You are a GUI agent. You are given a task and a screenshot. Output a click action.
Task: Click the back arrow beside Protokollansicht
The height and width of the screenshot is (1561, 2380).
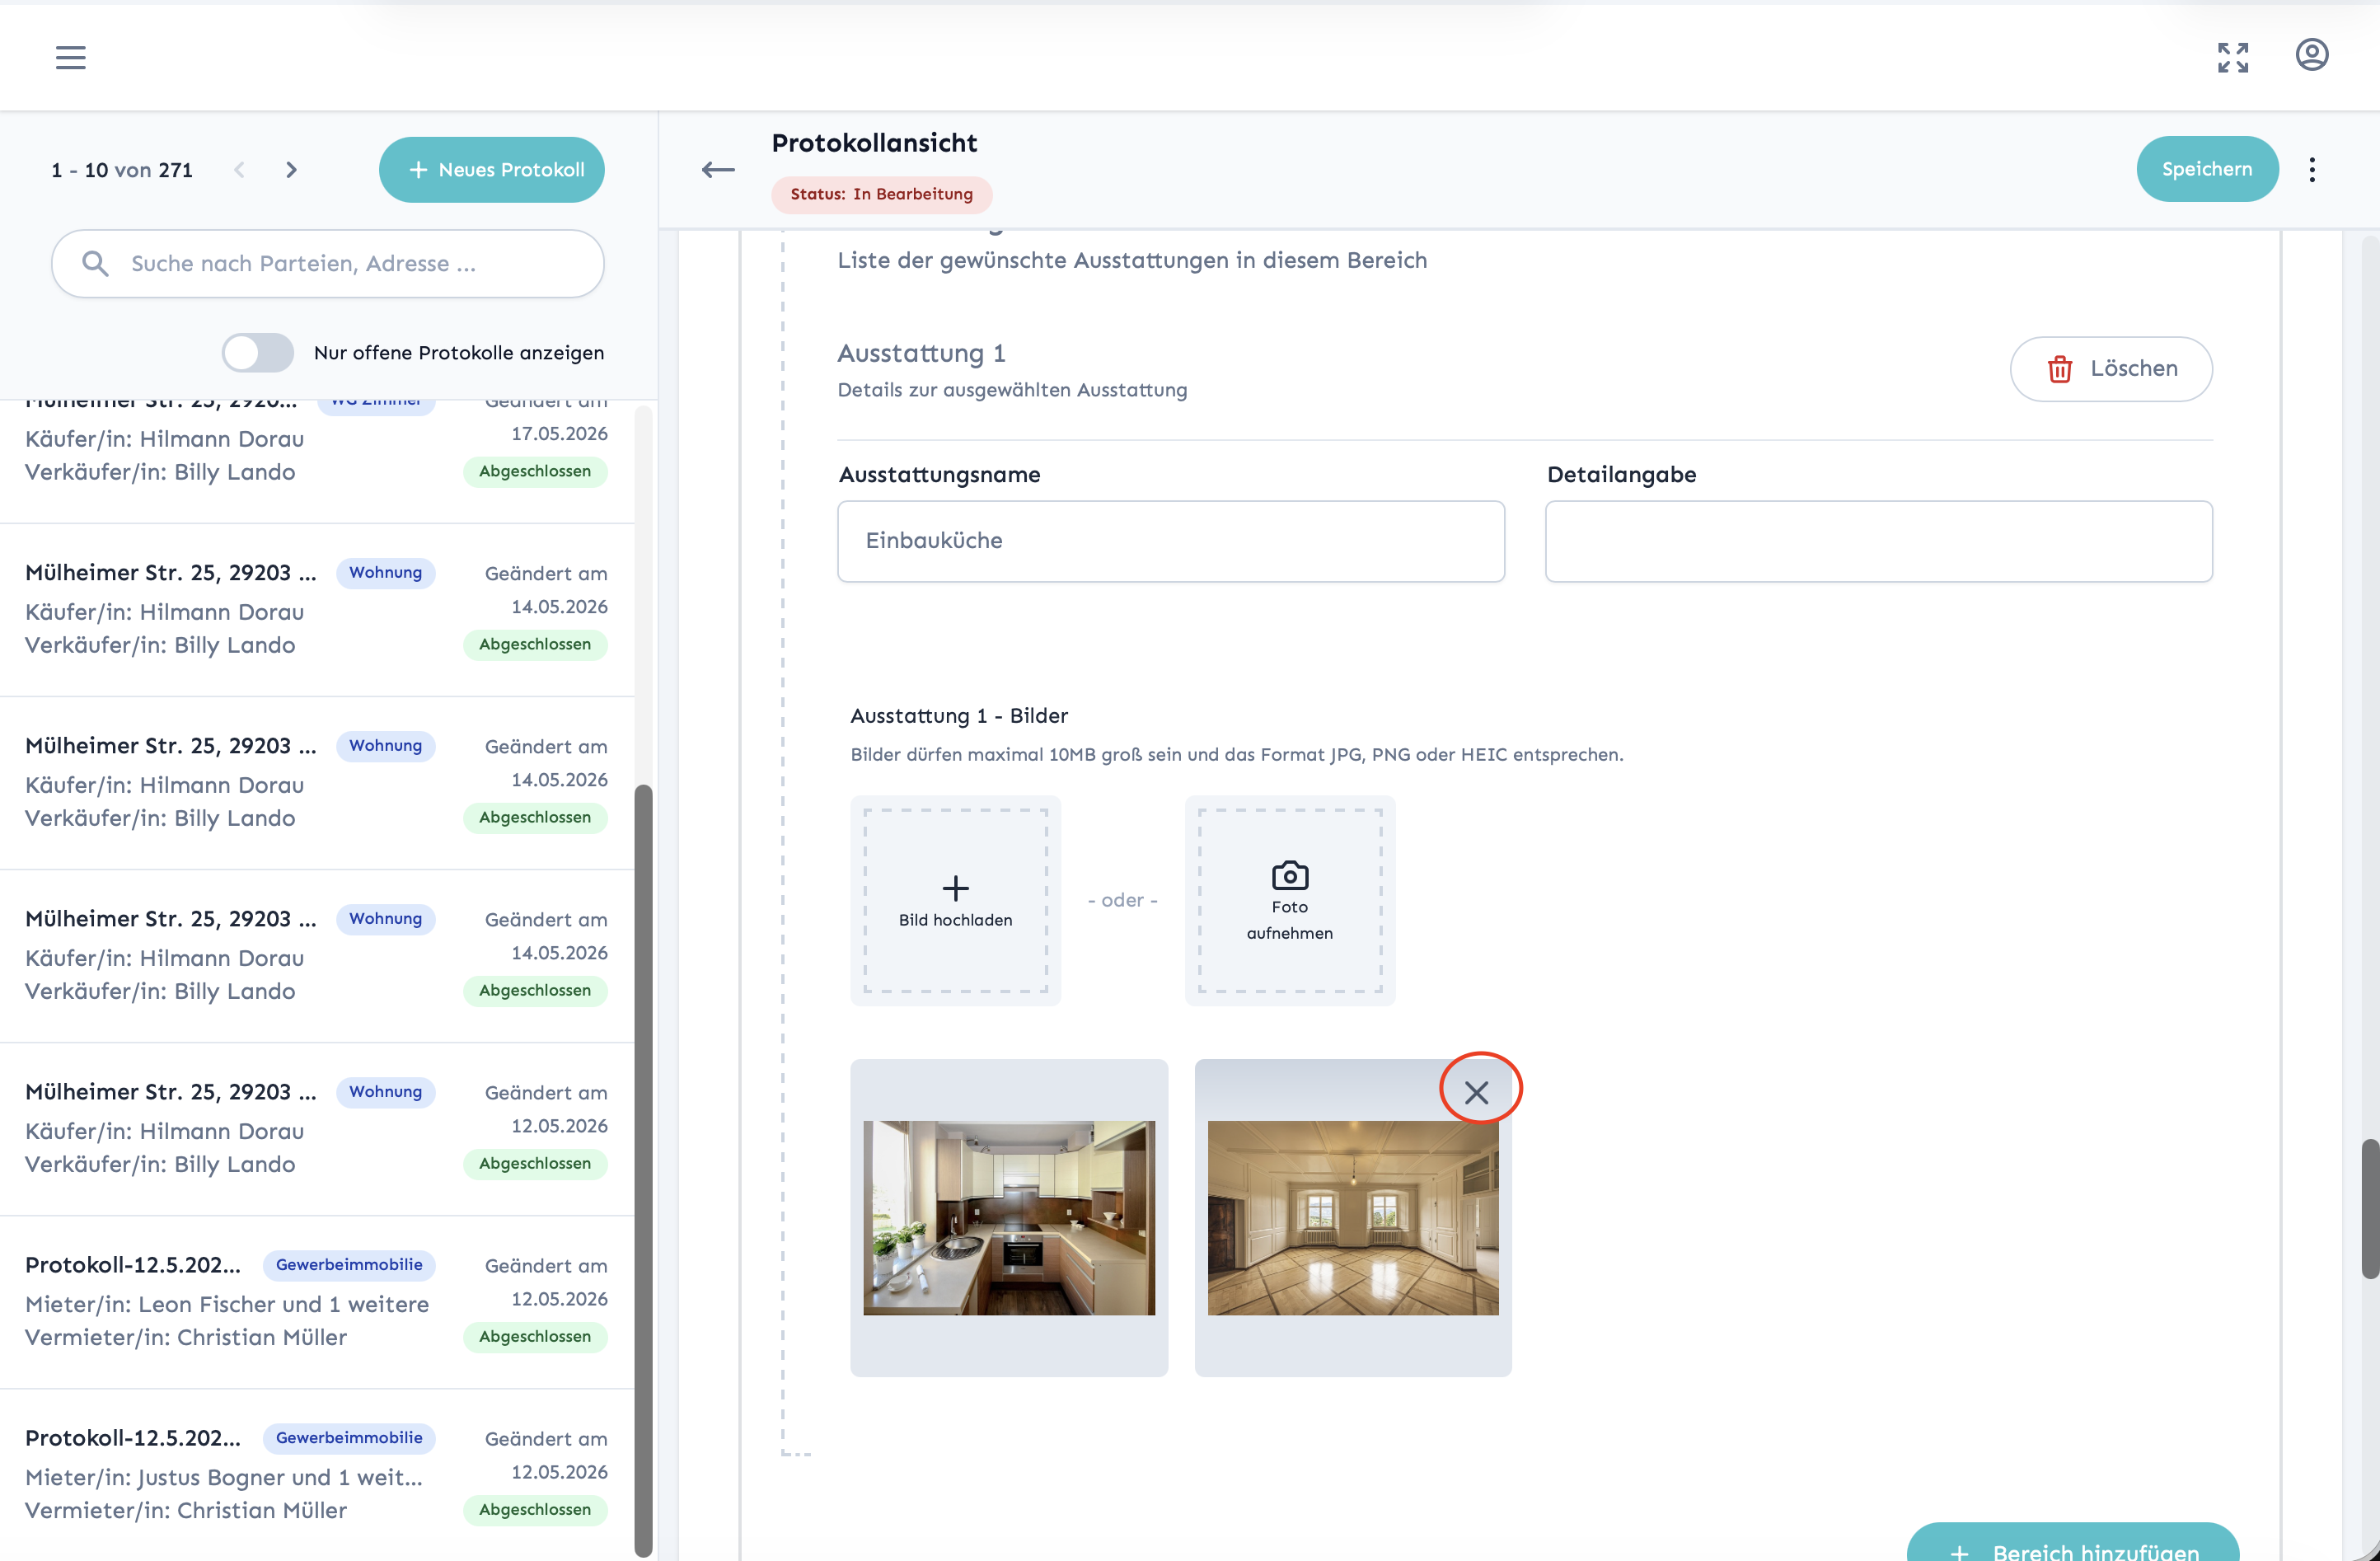pos(718,170)
